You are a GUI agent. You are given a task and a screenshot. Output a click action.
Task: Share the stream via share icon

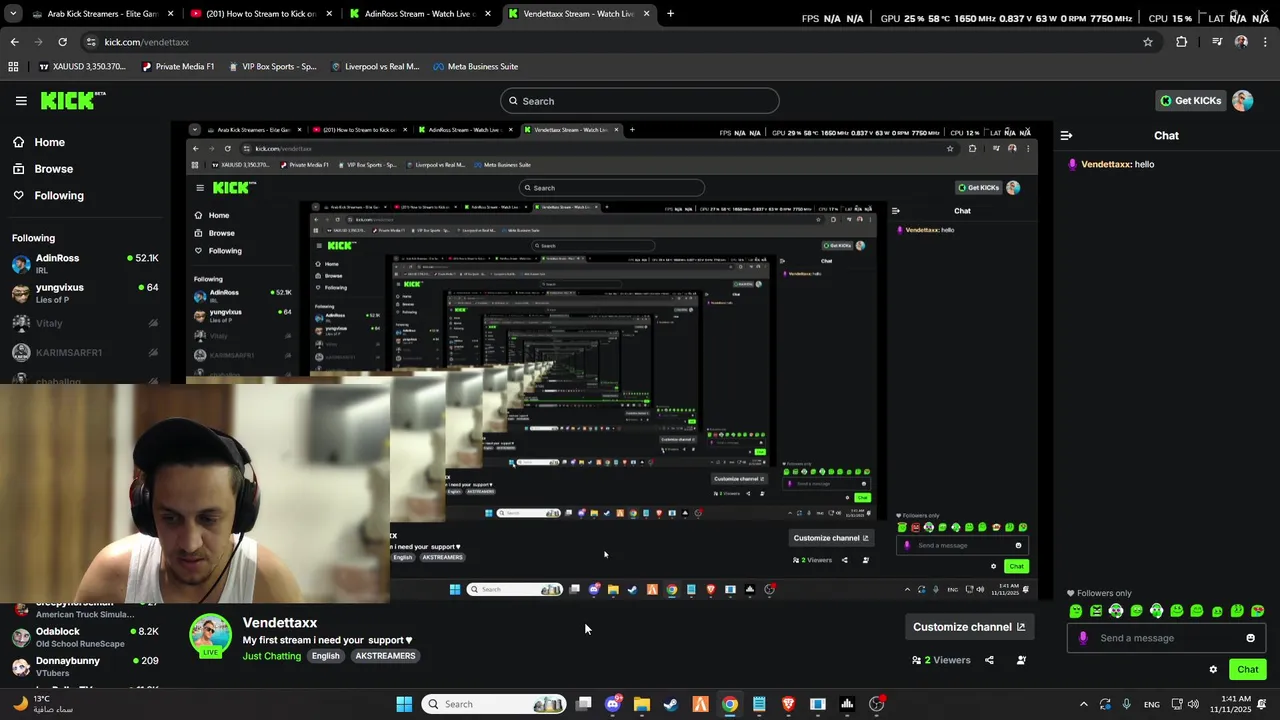(x=989, y=660)
